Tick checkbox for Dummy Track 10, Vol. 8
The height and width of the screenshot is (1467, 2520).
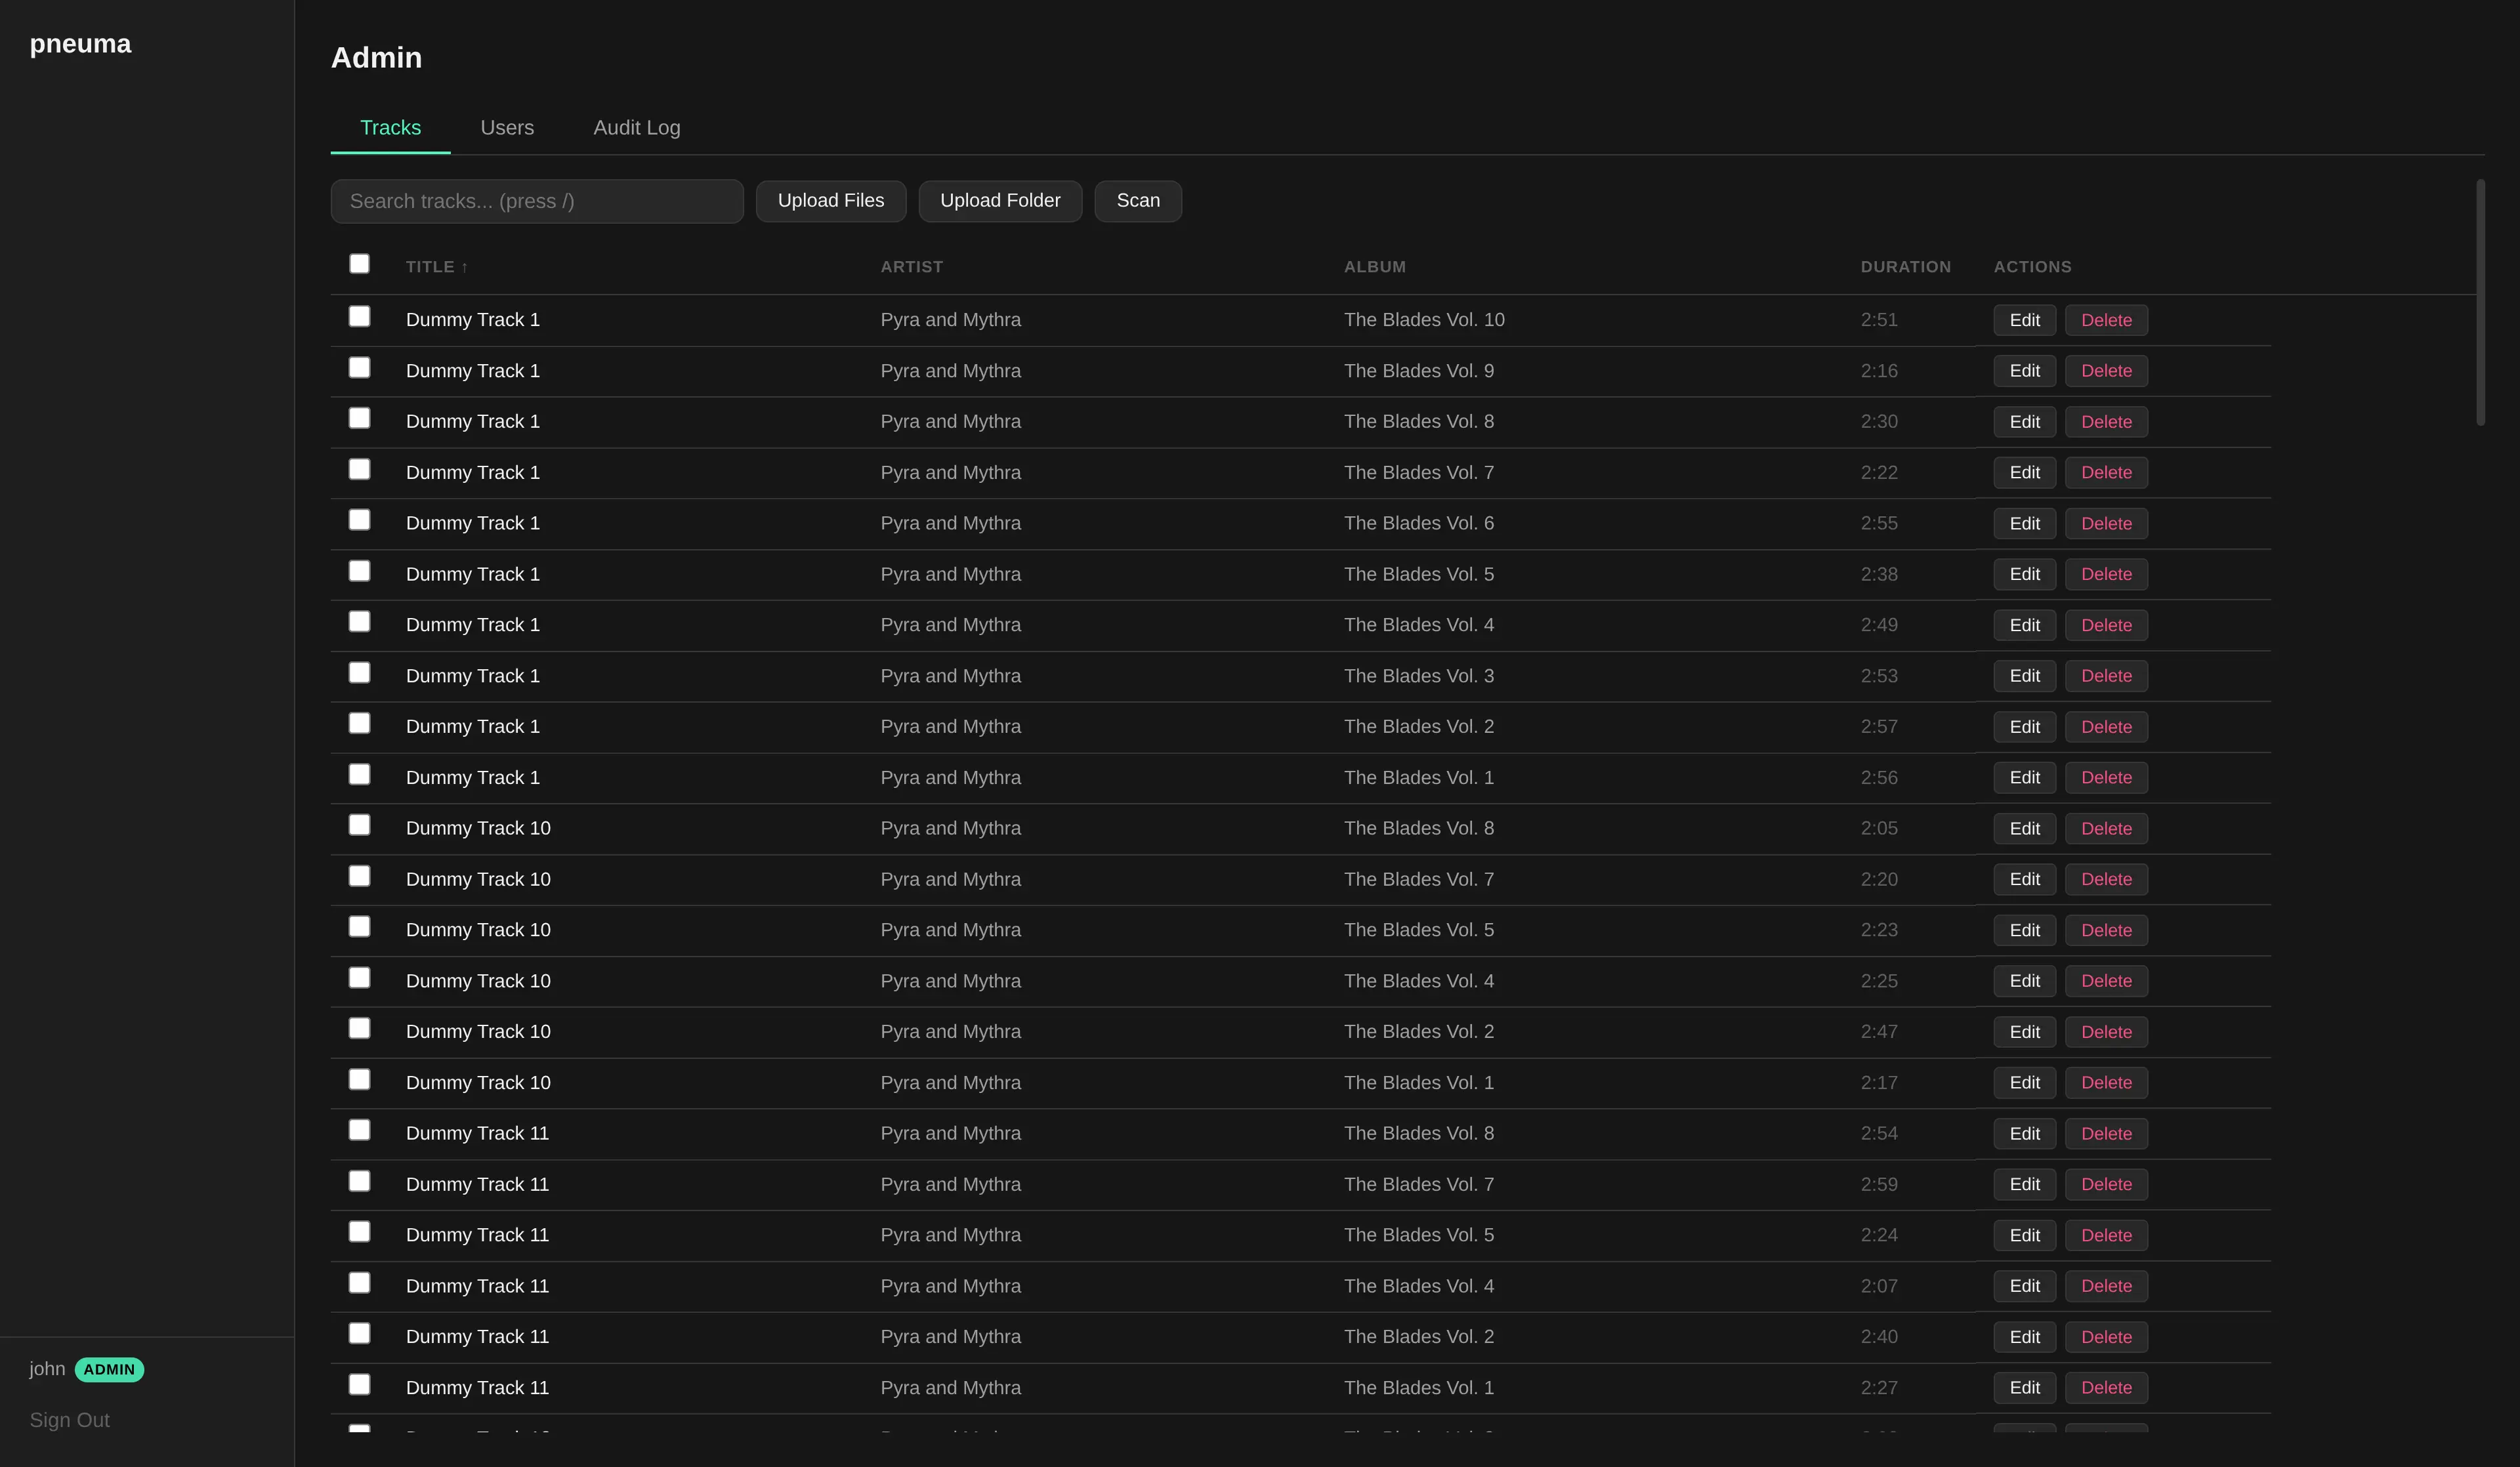tap(359, 825)
